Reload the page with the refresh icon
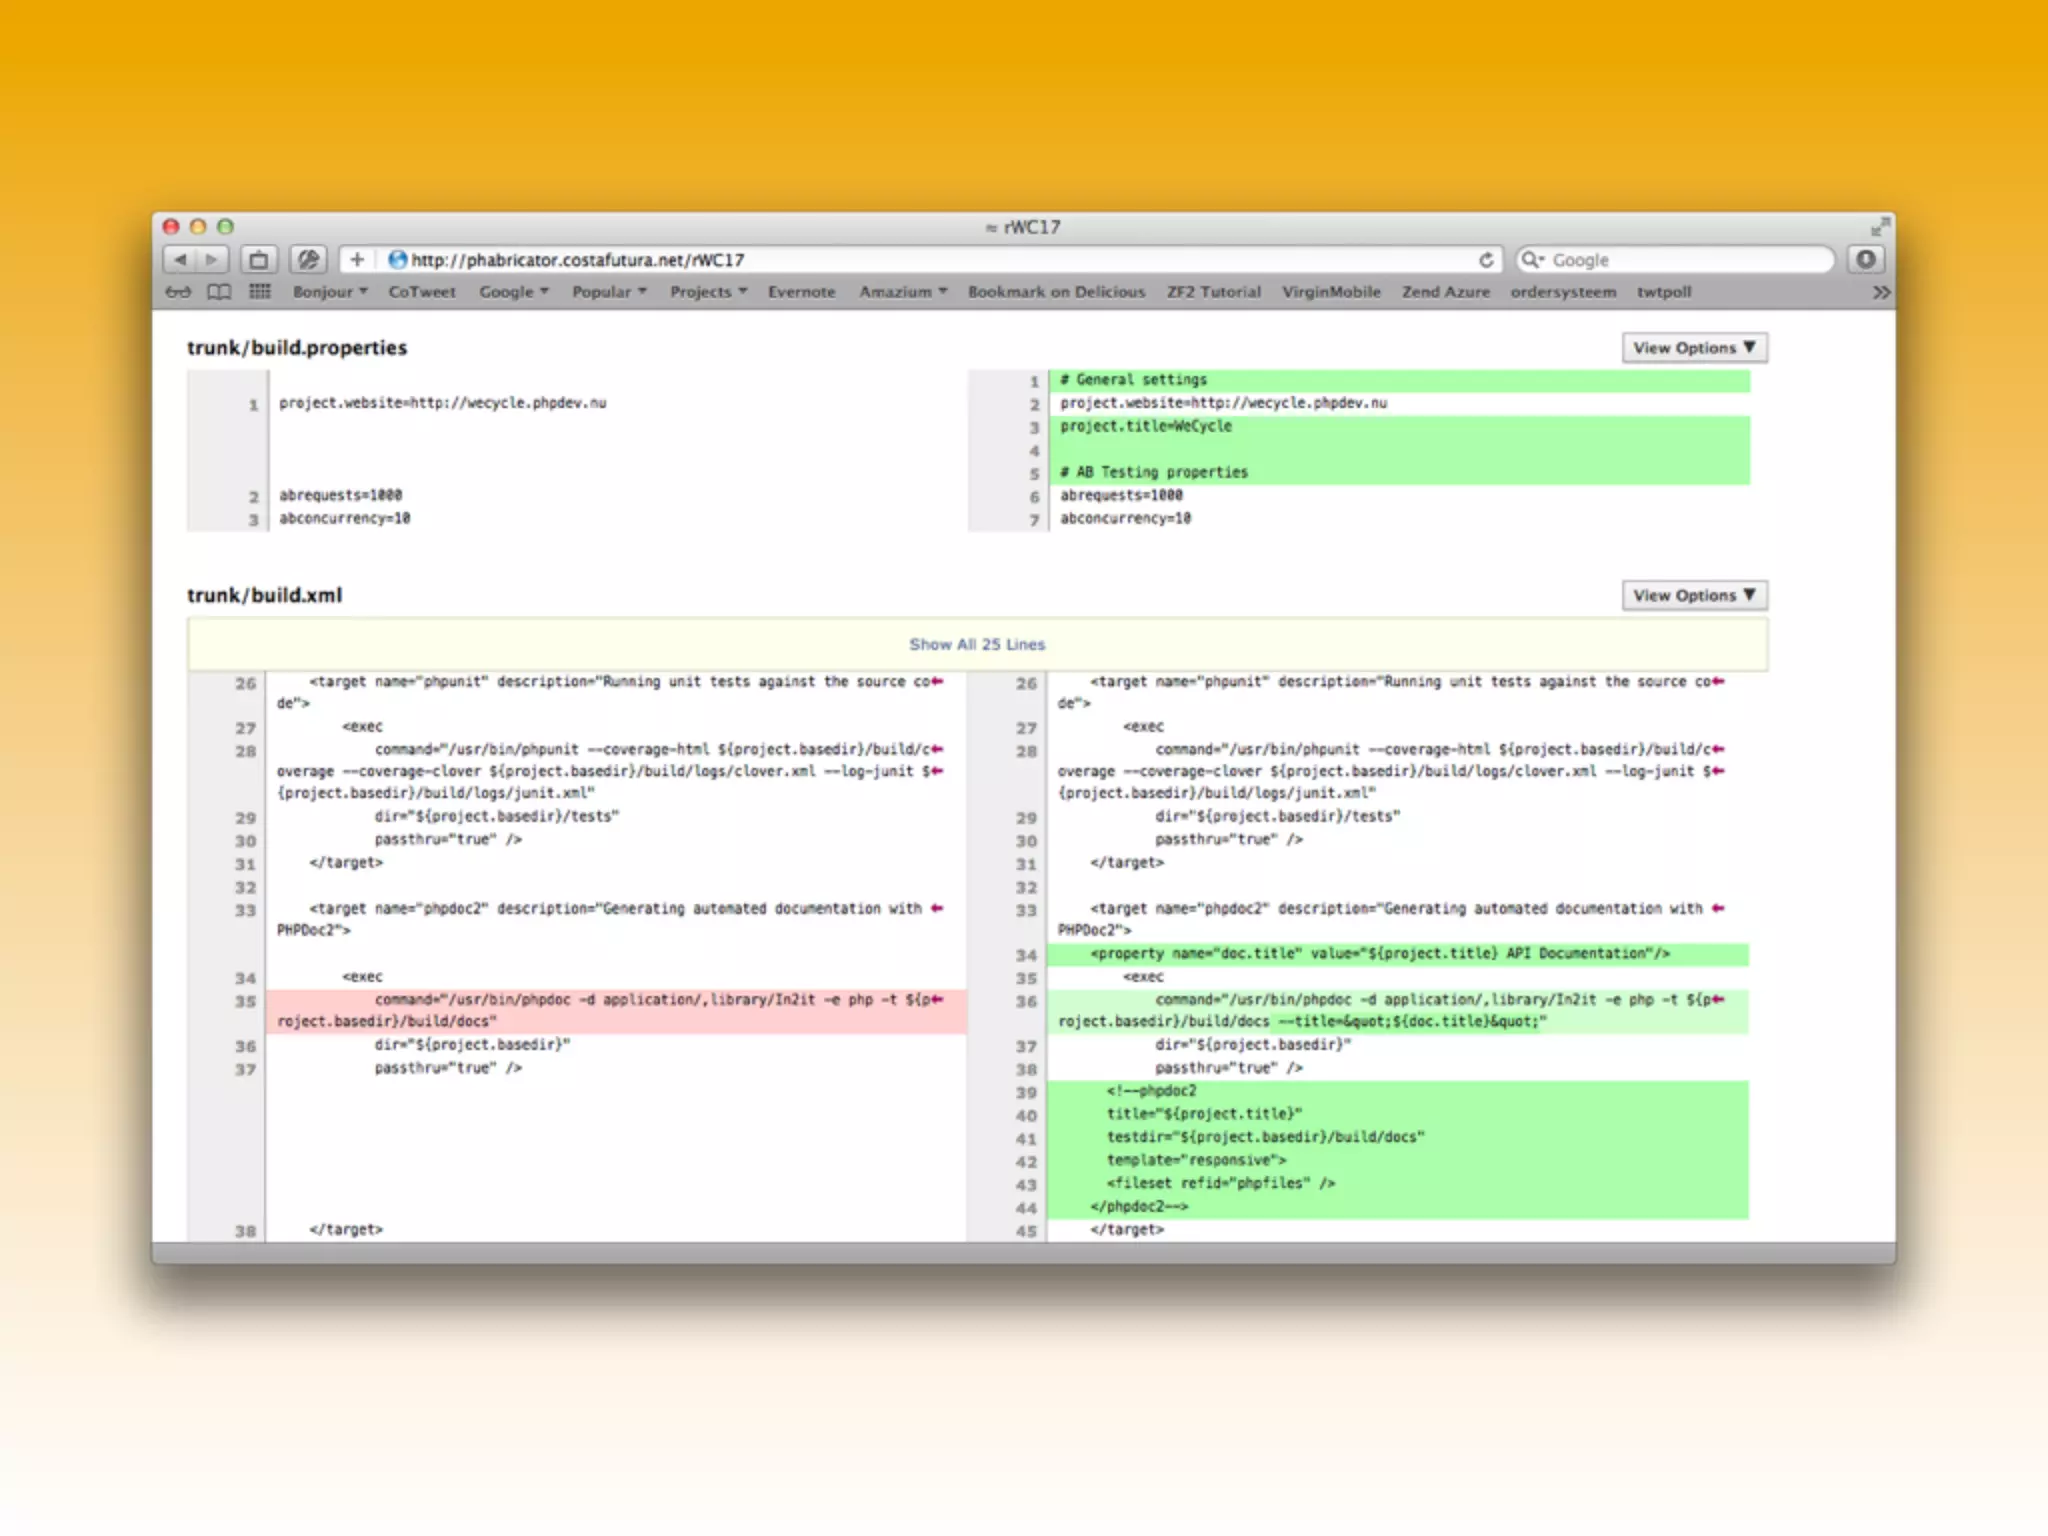Screen dimensions: 2048x1536 pos(1486,260)
